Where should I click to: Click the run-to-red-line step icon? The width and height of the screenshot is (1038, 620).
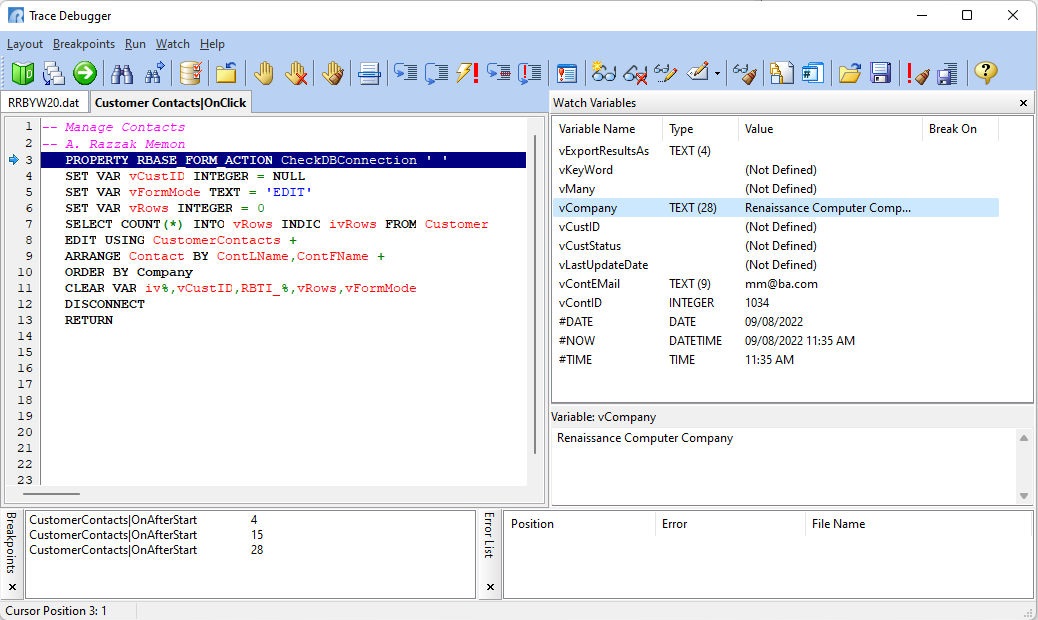coord(498,73)
